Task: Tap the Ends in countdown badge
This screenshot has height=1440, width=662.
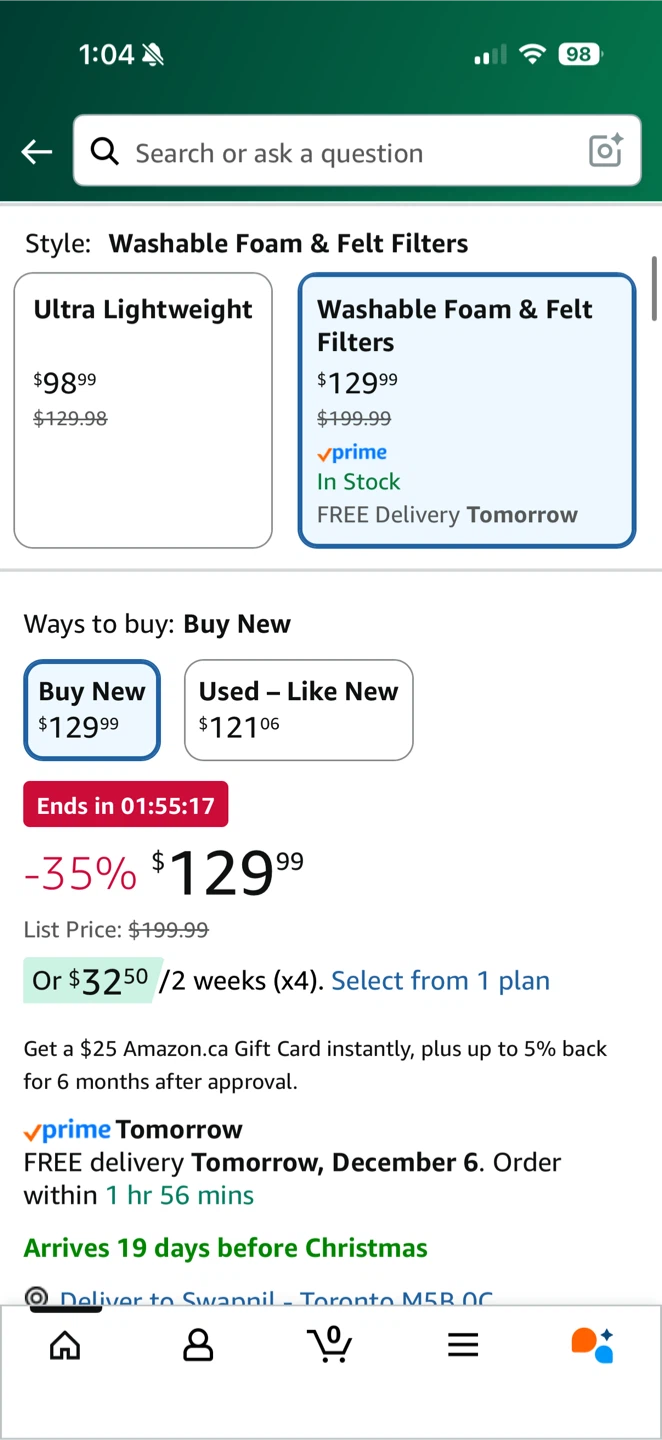Action: pyautogui.click(x=126, y=805)
